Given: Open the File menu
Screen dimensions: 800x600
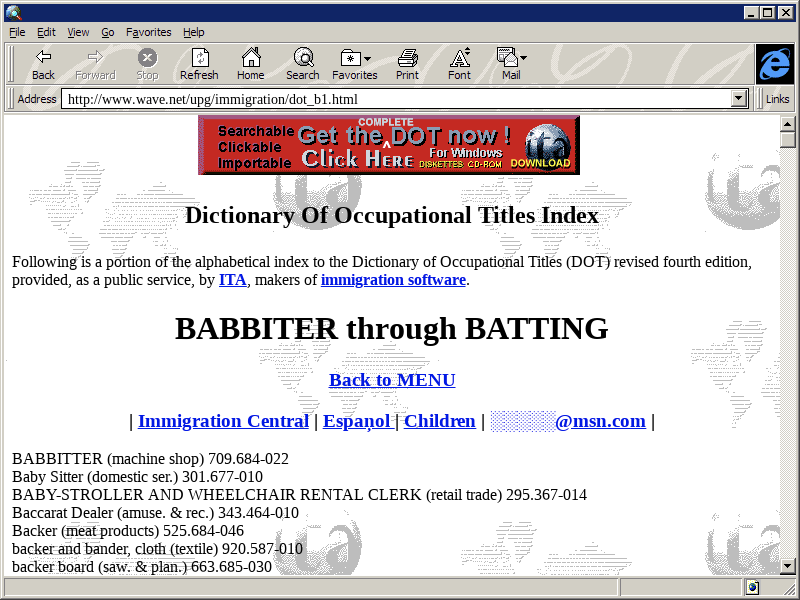Looking at the screenshot, I should (x=17, y=32).
